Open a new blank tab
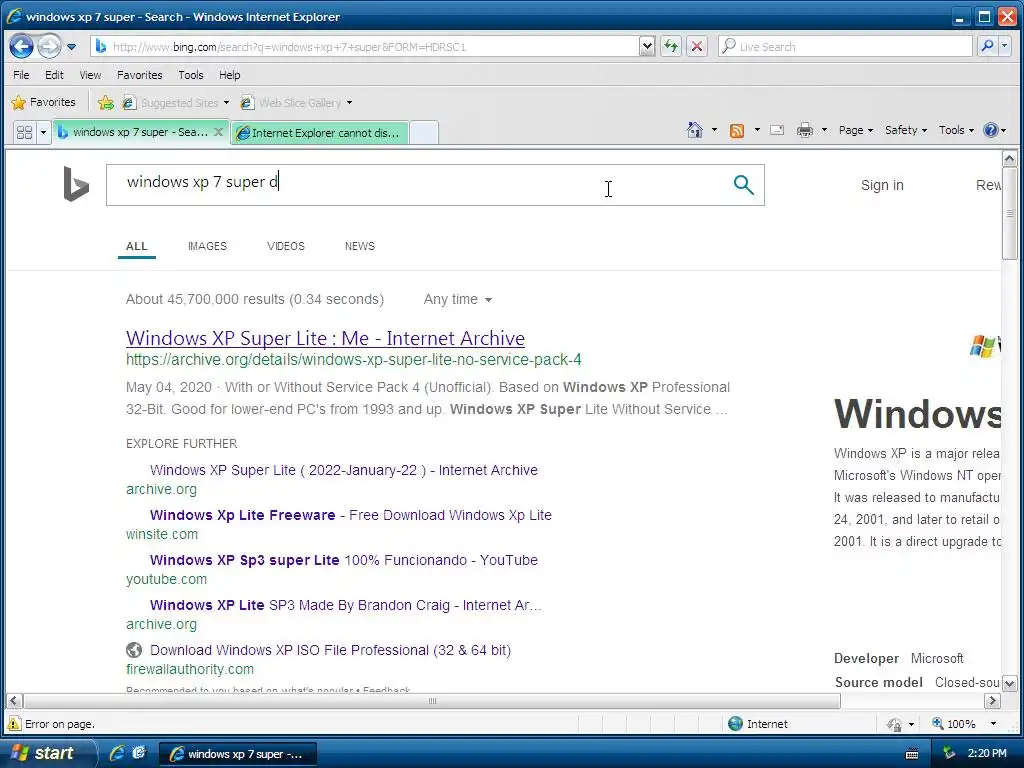The height and width of the screenshot is (768, 1024). click(x=424, y=133)
